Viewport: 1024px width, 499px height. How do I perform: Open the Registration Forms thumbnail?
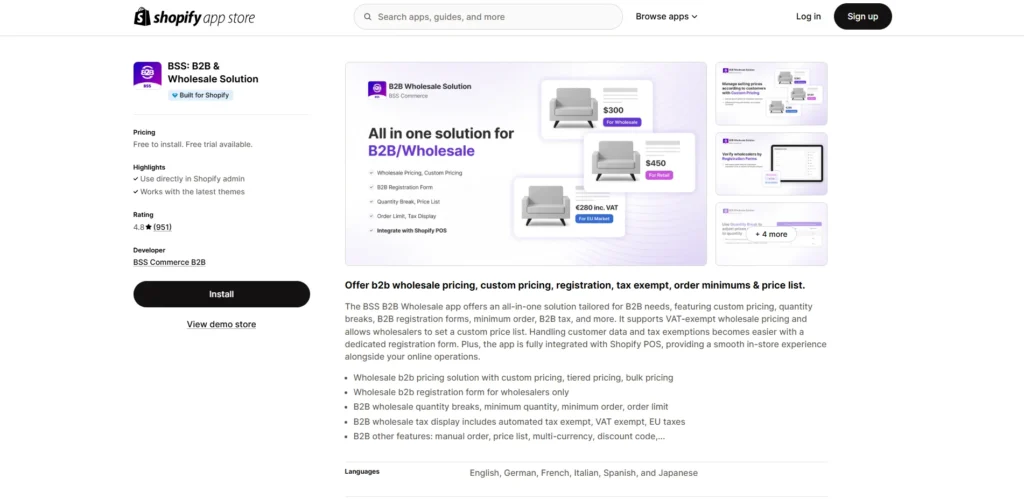771,164
